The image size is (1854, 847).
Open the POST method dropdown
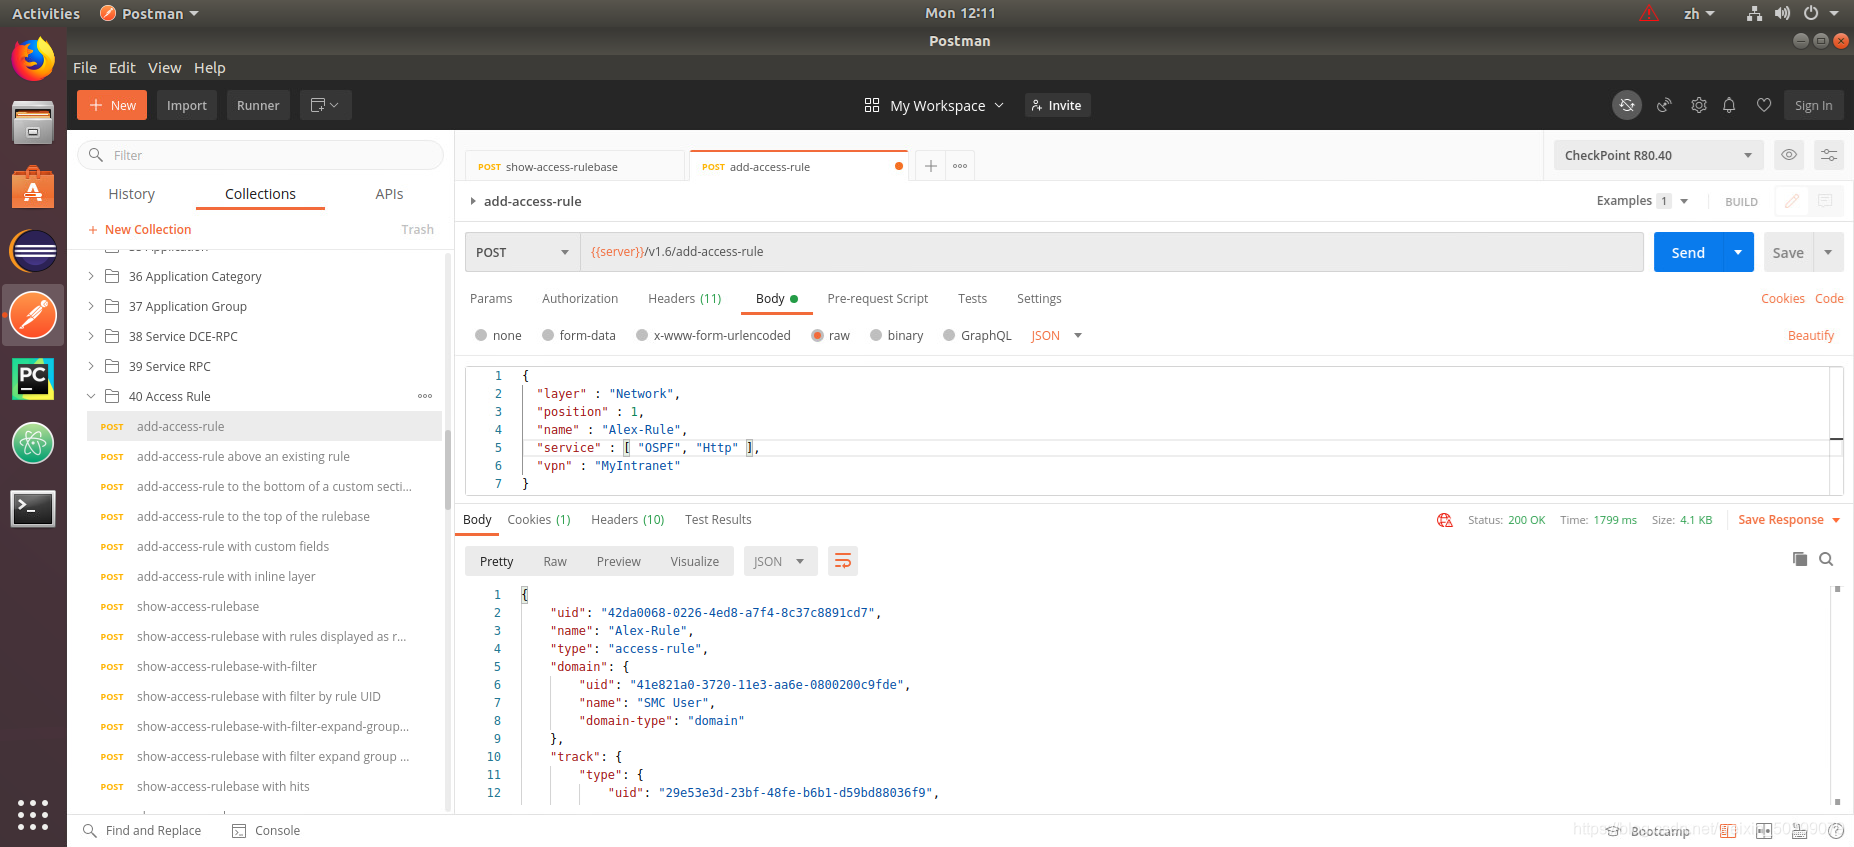point(523,252)
